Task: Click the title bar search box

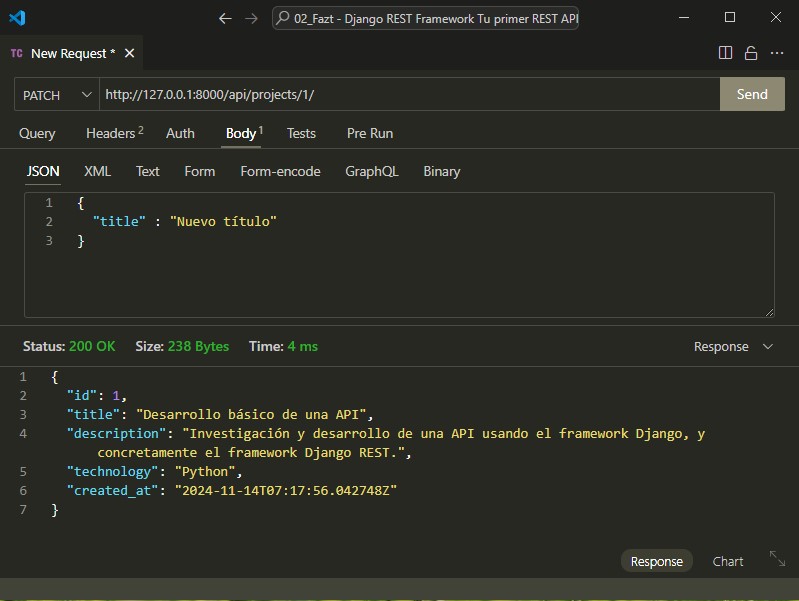Action: point(425,18)
